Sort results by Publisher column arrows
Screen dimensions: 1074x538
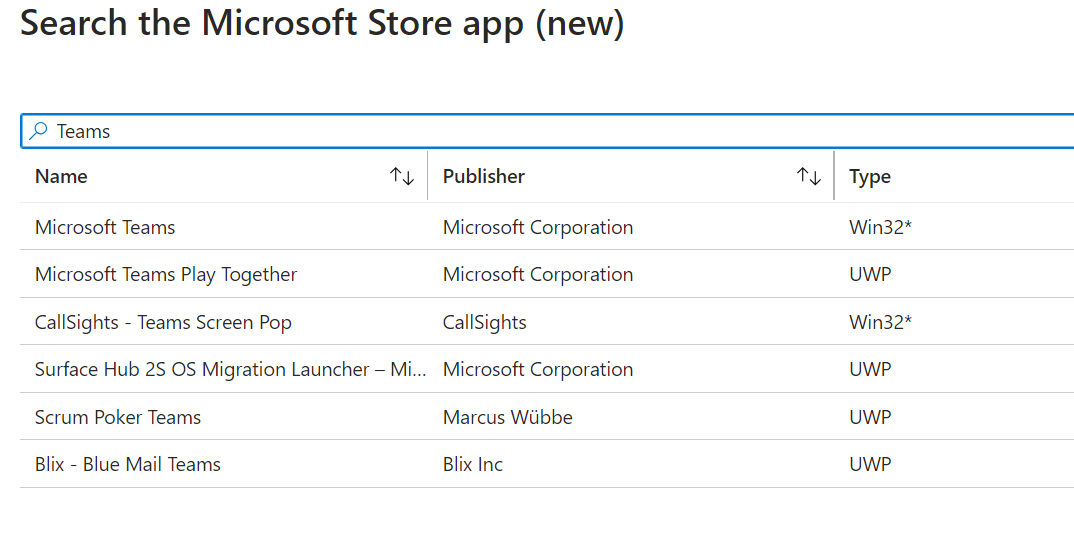[809, 176]
